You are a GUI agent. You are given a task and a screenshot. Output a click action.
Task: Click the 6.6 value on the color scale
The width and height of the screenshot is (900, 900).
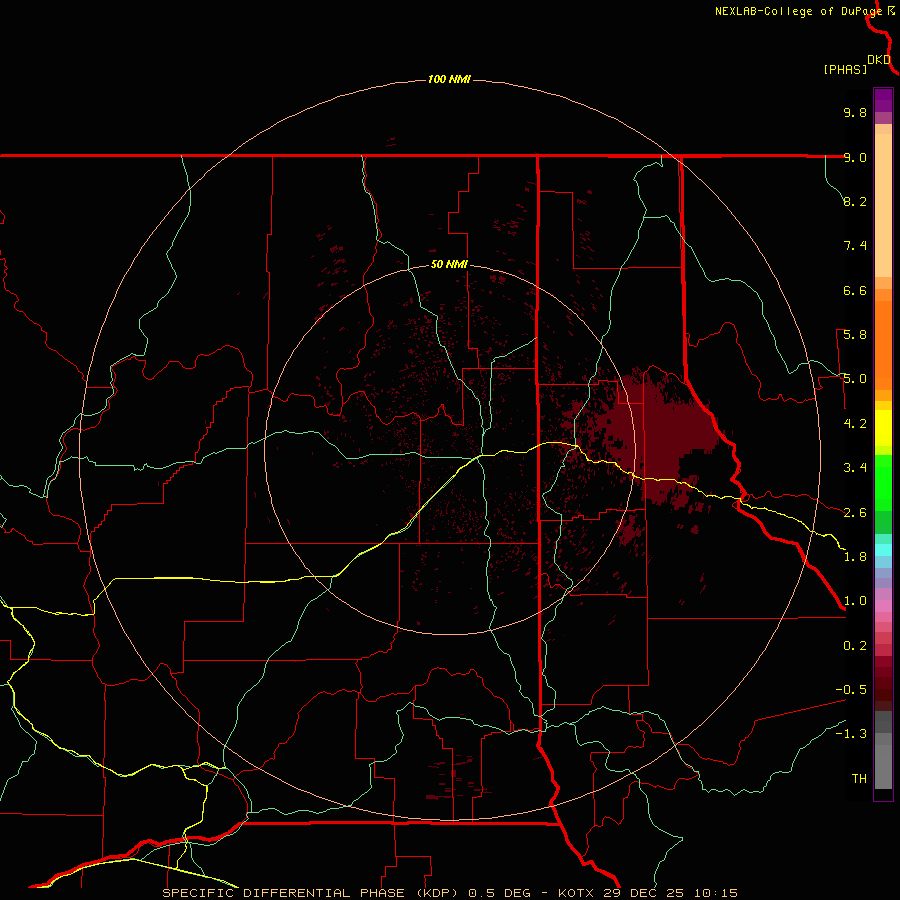855,290
